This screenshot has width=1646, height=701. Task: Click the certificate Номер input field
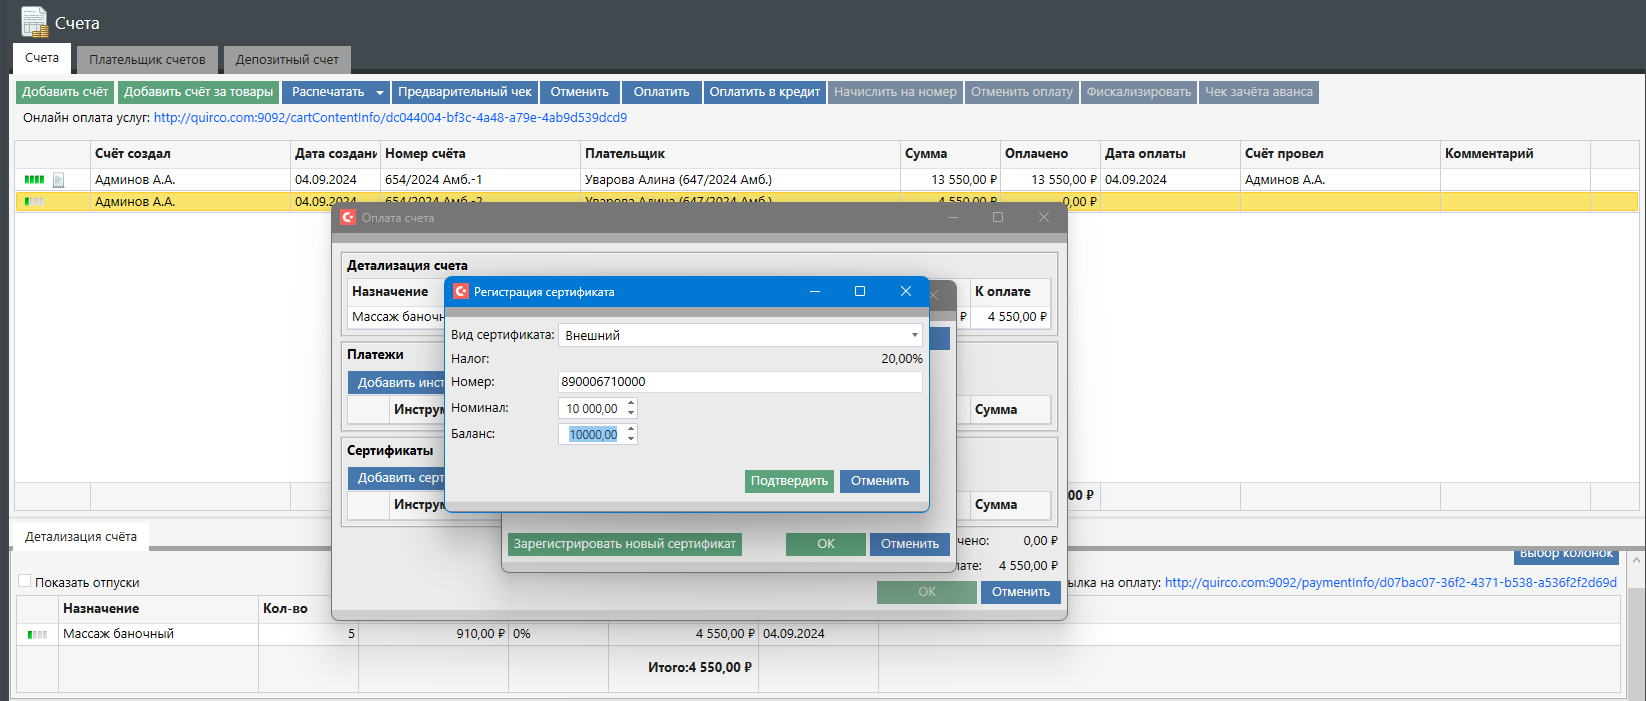coord(739,382)
